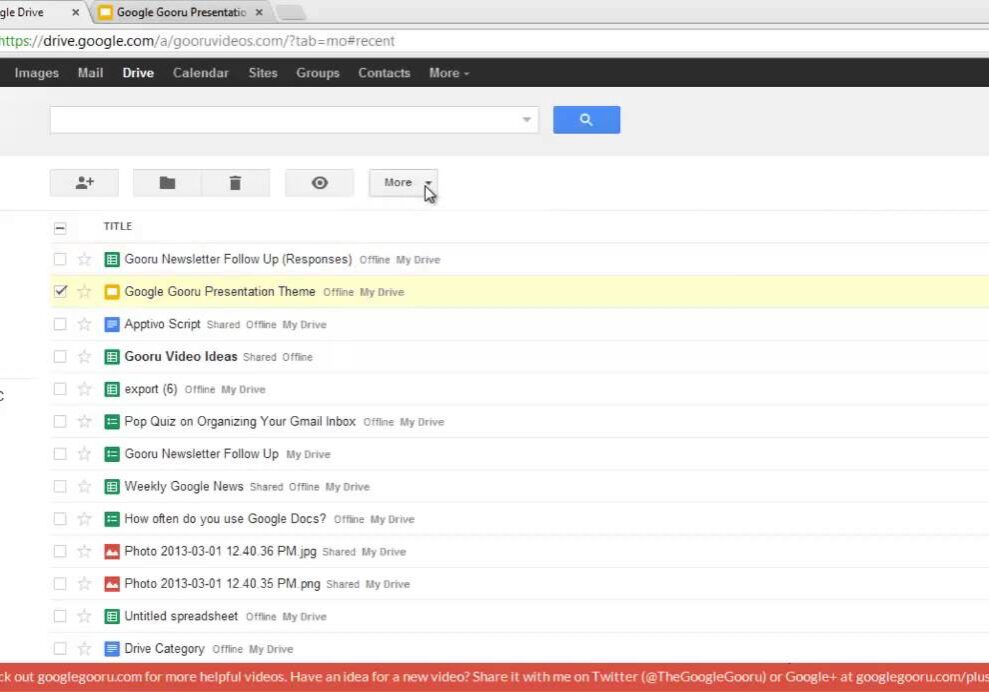Image resolution: width=989 pixels, height=692 pixels.
Task: Click the form icon of Gooru Newsletter Follow Up
Action: point(112,454)
